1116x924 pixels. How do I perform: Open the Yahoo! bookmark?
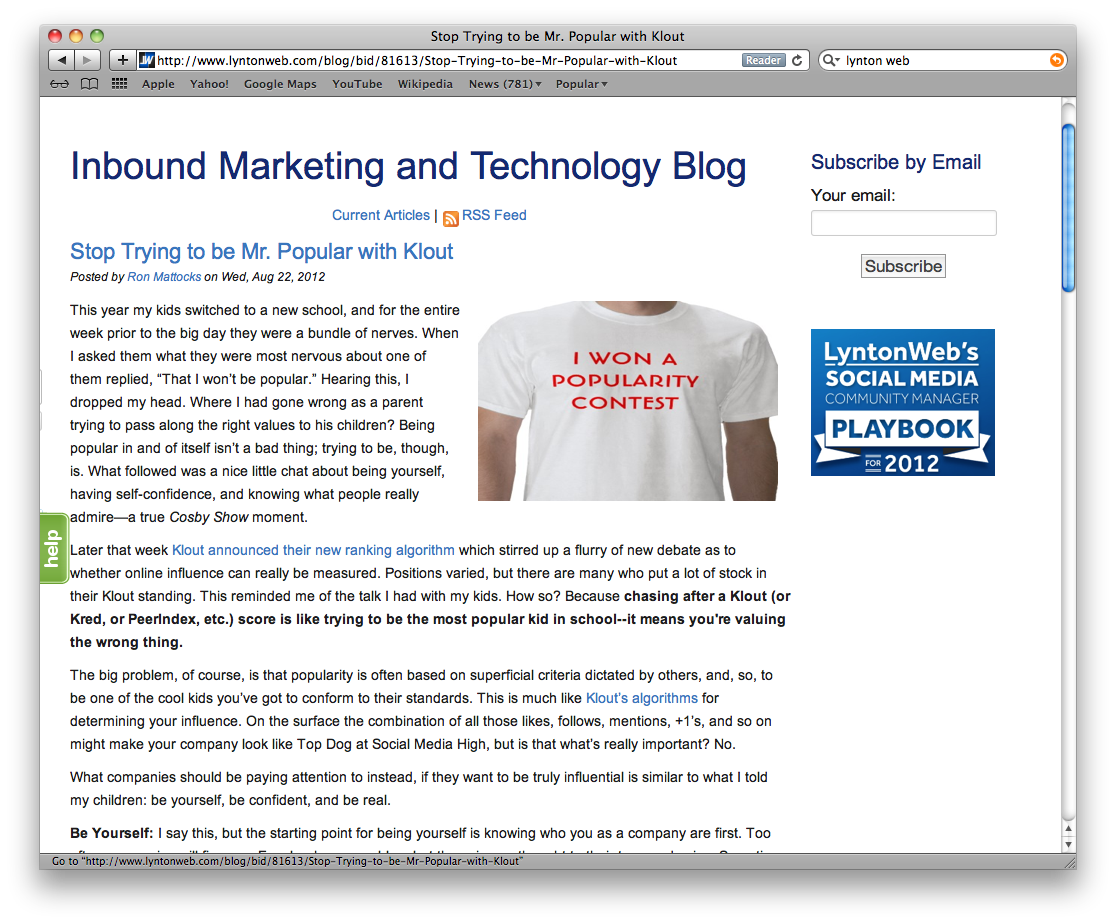(209, 84)
